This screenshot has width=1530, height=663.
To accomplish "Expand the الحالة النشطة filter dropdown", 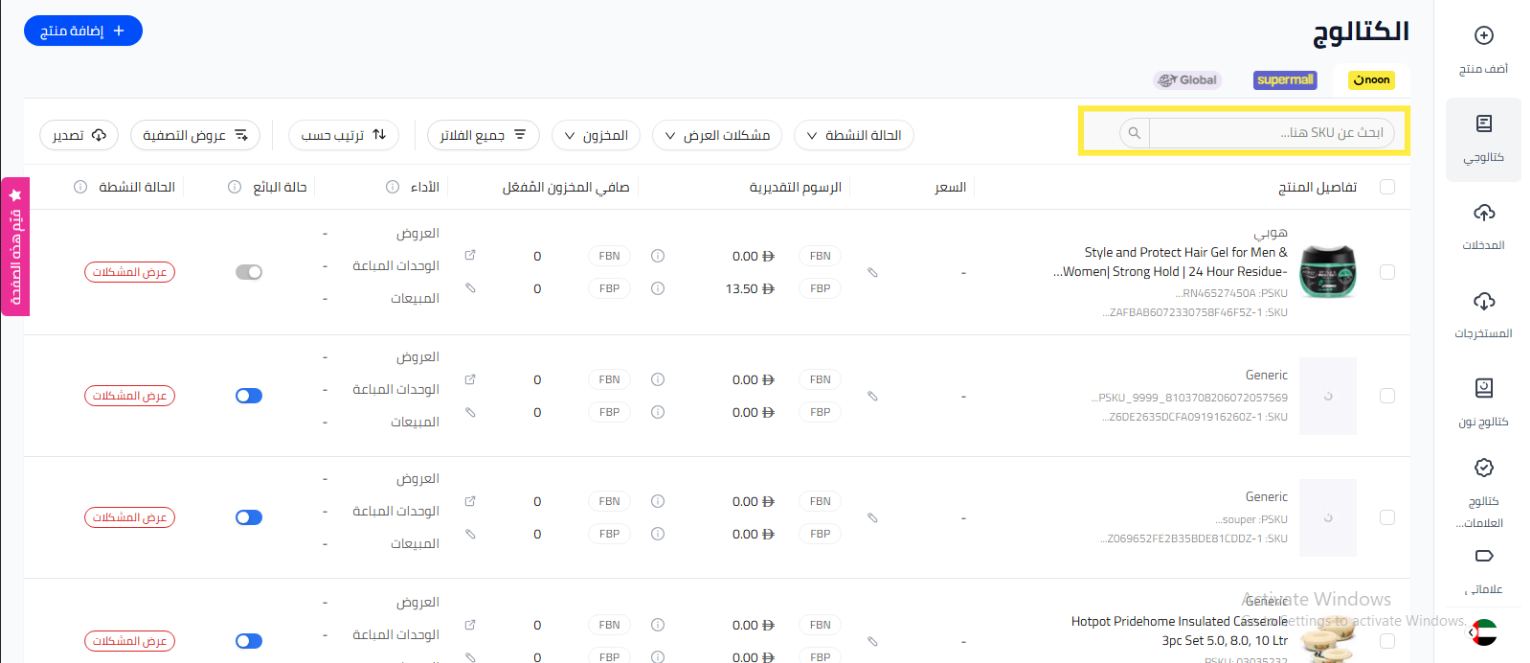I will tap(853, 135).
